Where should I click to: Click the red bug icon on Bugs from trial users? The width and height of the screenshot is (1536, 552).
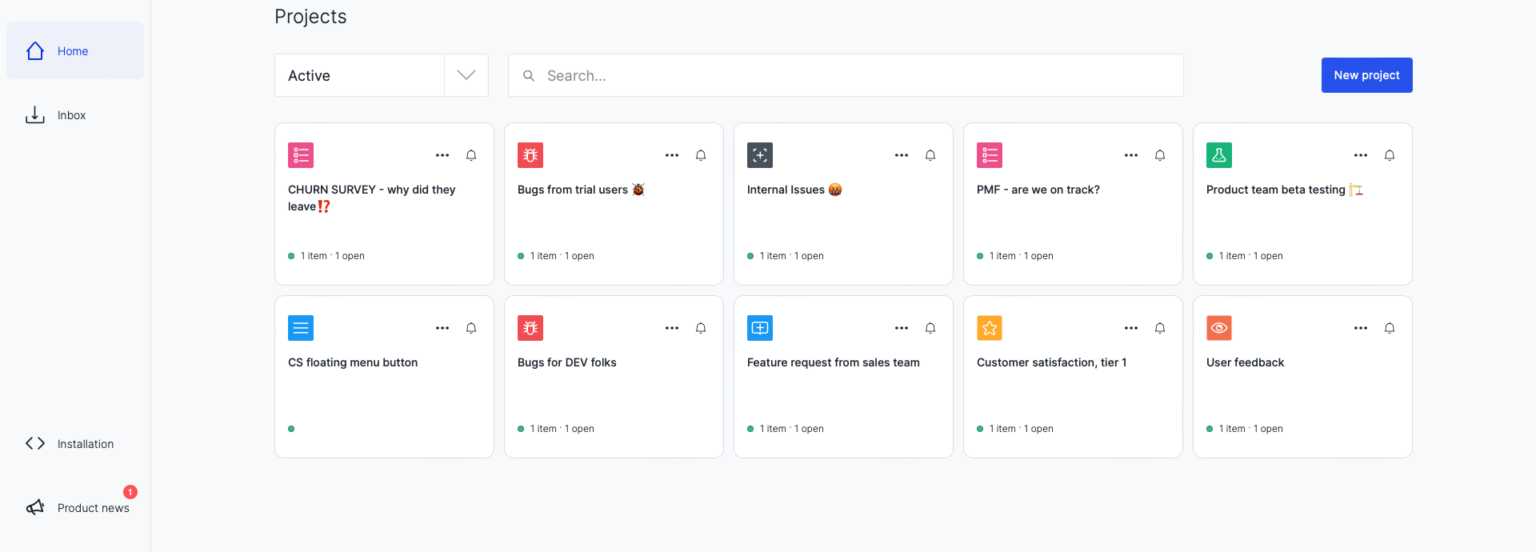[x=530, y=155]
